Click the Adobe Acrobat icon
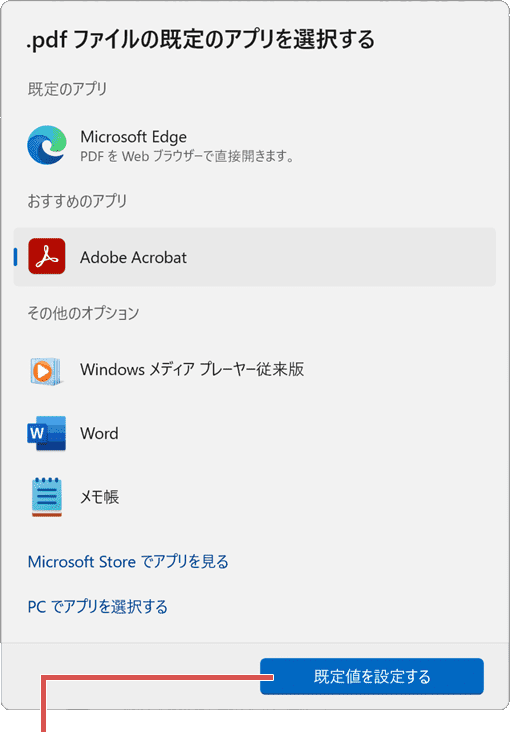This screenshot has width=511, height=732. [x=47, y=256]
